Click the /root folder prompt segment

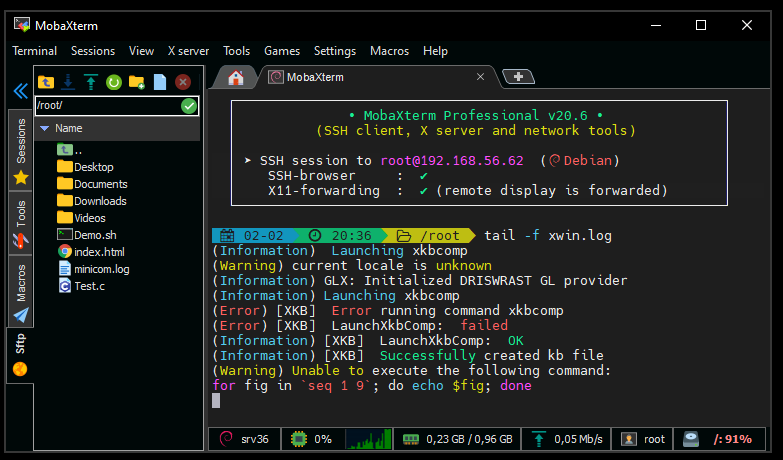pyautogui.click(x=431, y=235)
